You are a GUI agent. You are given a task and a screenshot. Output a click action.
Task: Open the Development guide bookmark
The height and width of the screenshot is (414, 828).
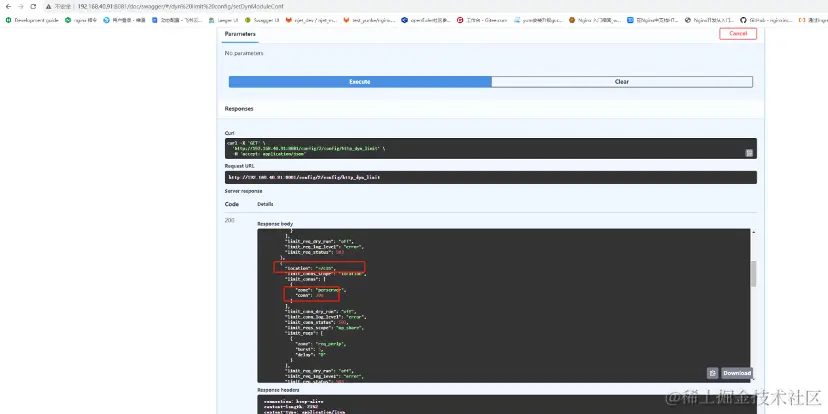pyautogui.click(x=32, y=20)
